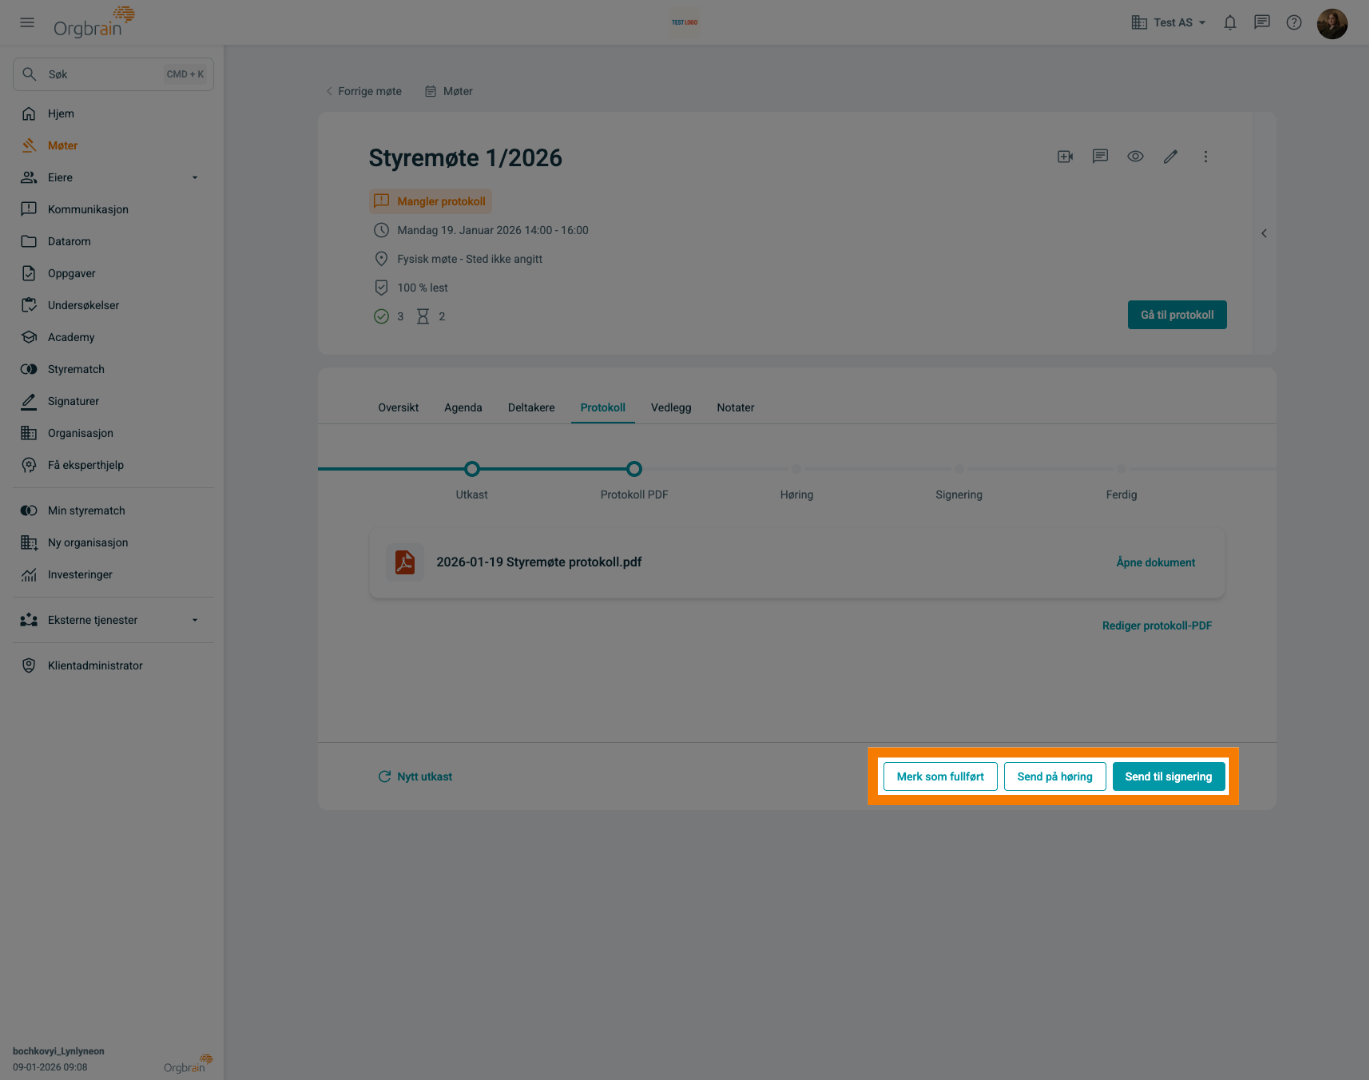Image resolution: width=1369 pixels, height=1080 pixels.
Task: Collapse side panel with chevron arrow
Action: (x=1264, y=234)
